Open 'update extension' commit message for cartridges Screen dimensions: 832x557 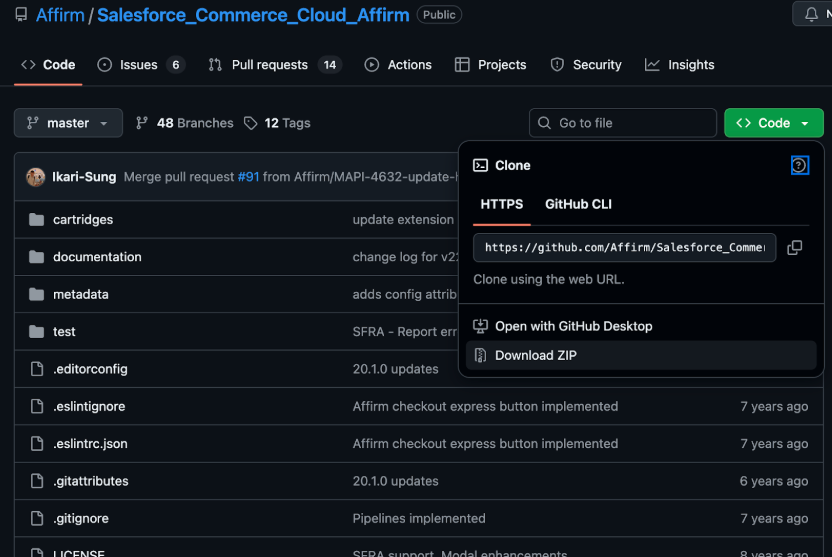pyautogui.click(x=403, y=220)
